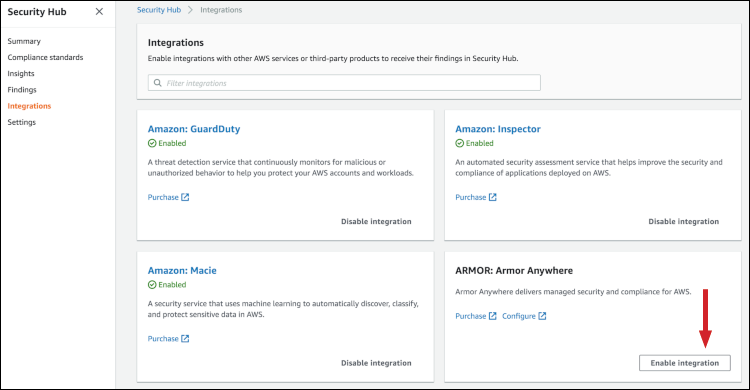Click the external link icon beside Inspector Purchase

tap(493, 197)
